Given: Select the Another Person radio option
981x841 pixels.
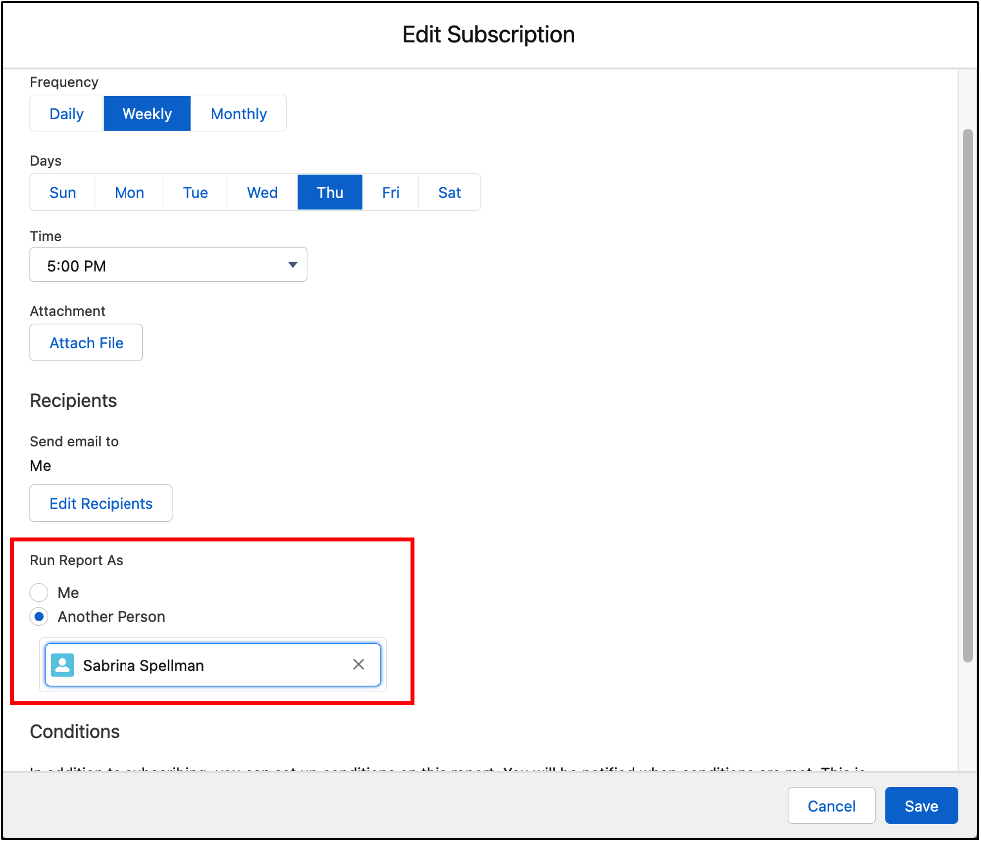Looking at the screenshot, I should 39,617.
